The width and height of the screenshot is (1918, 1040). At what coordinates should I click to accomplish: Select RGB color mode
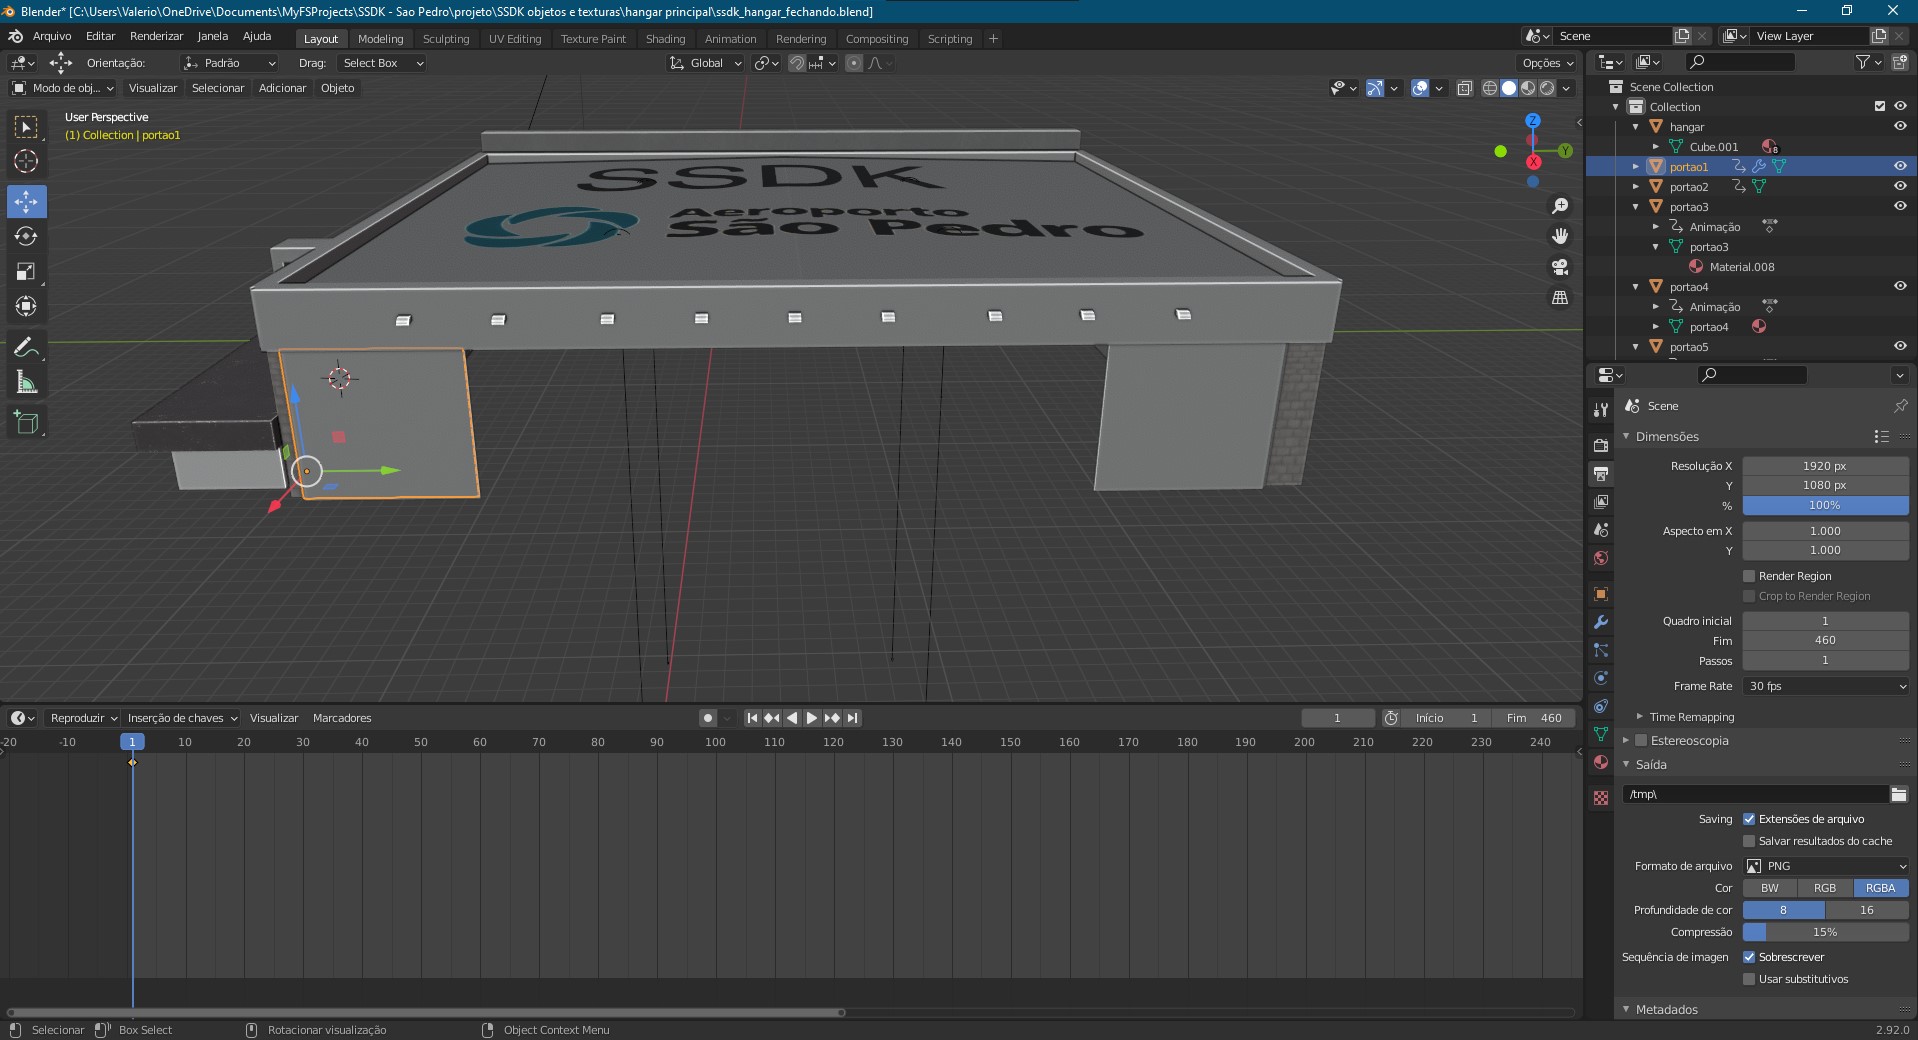click(x=1825, y=888)
